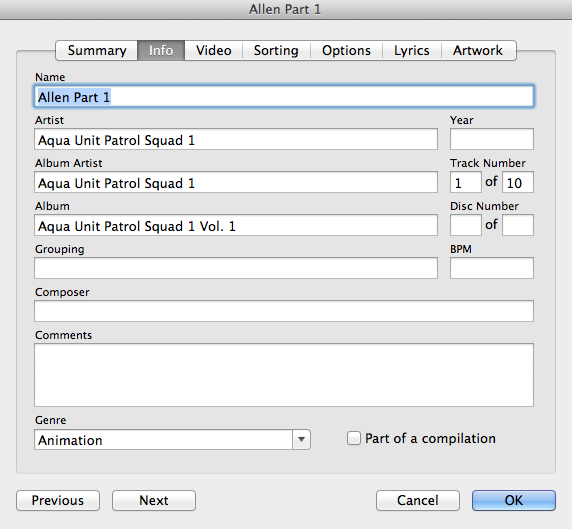The image size is (572, 529).
Task: Go to the Options tab
Action: pyautogui.click(x=346, y=50)
